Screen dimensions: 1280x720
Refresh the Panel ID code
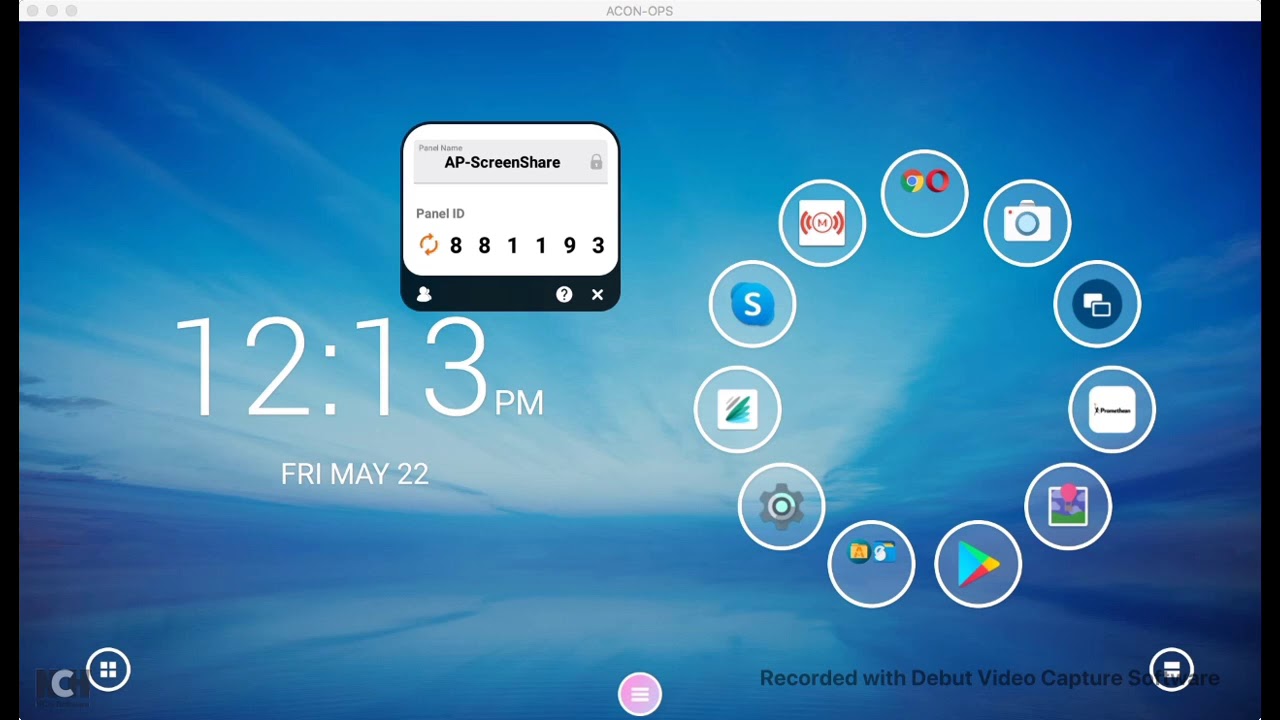pyautogui.click(x=429, y=245)
